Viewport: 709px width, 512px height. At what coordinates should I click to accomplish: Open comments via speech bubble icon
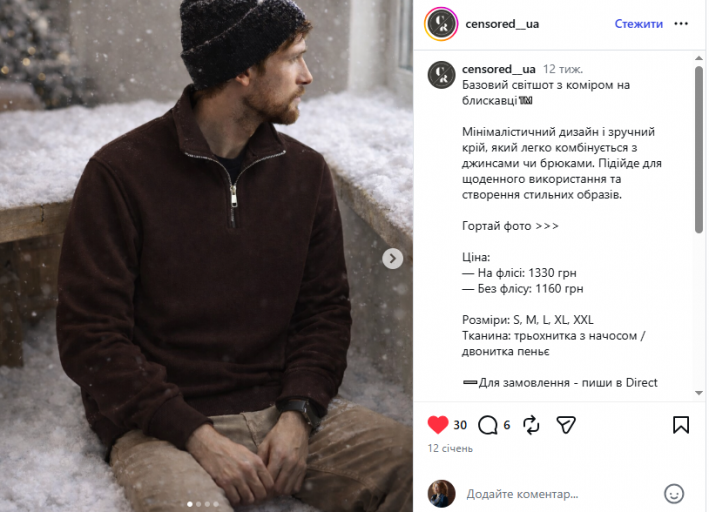(487, 425)
